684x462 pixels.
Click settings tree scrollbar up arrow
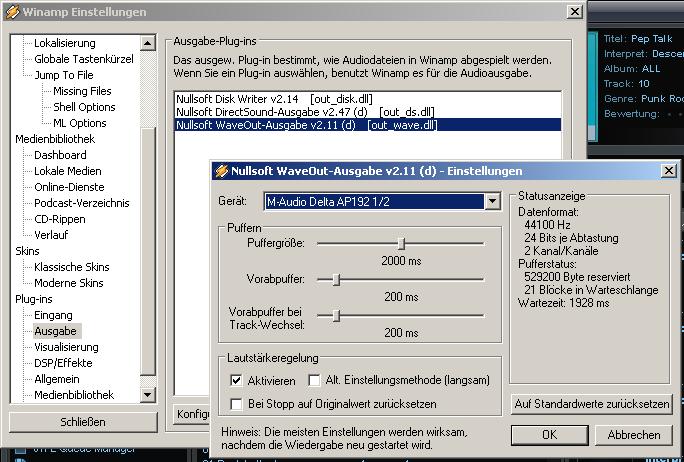(147, 43)
